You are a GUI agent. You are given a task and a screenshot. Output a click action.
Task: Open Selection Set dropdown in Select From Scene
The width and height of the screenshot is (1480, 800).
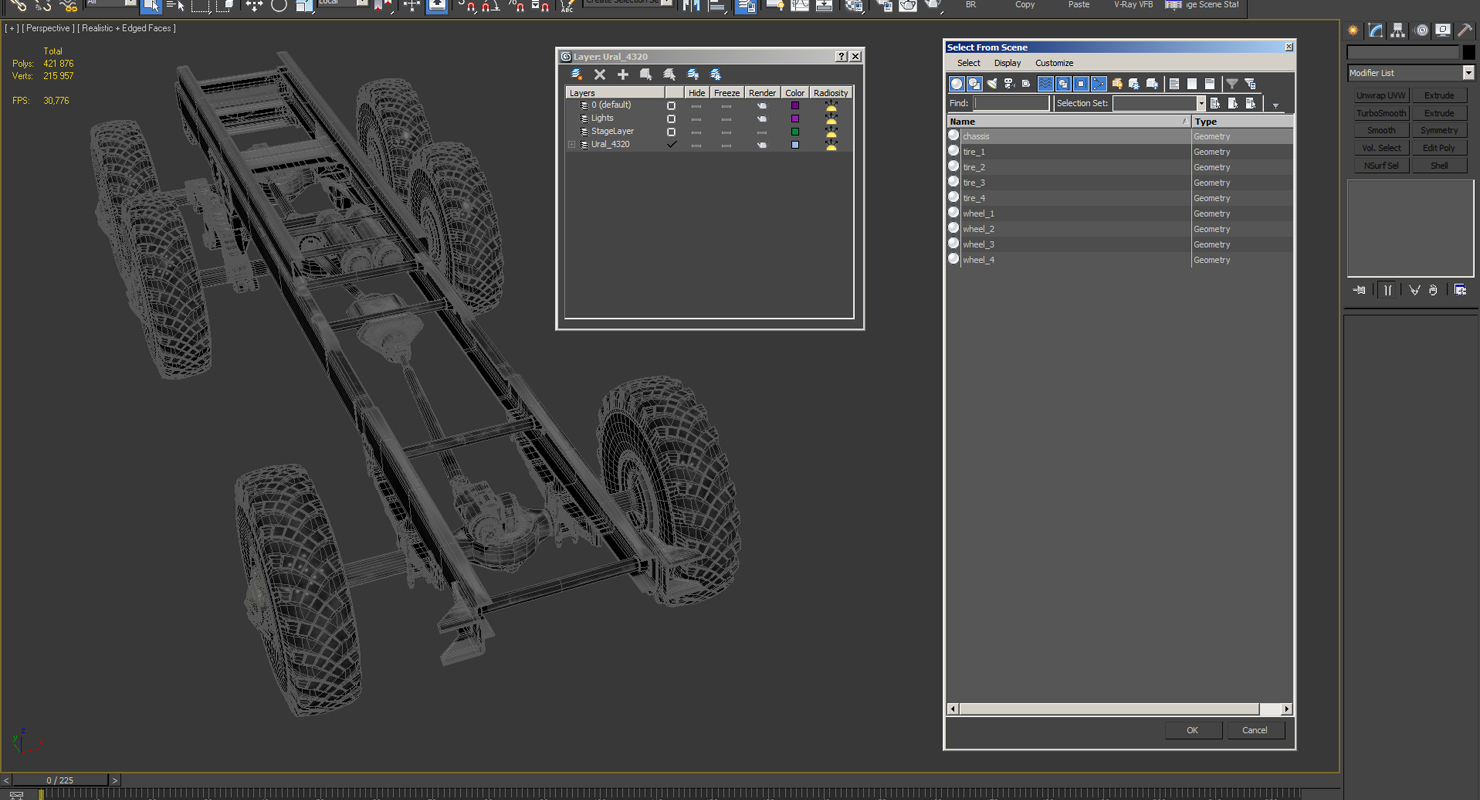click(x=1200, y=103)
